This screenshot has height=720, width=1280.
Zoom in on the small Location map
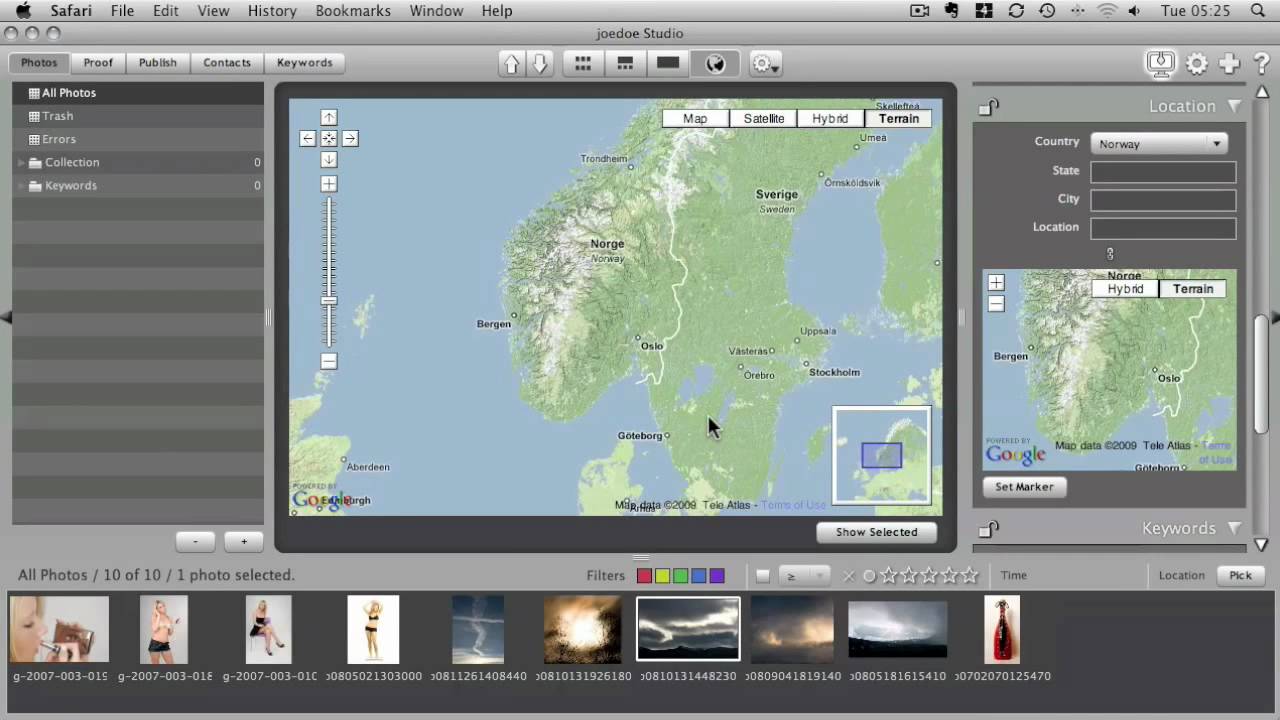tap(996, 283)
